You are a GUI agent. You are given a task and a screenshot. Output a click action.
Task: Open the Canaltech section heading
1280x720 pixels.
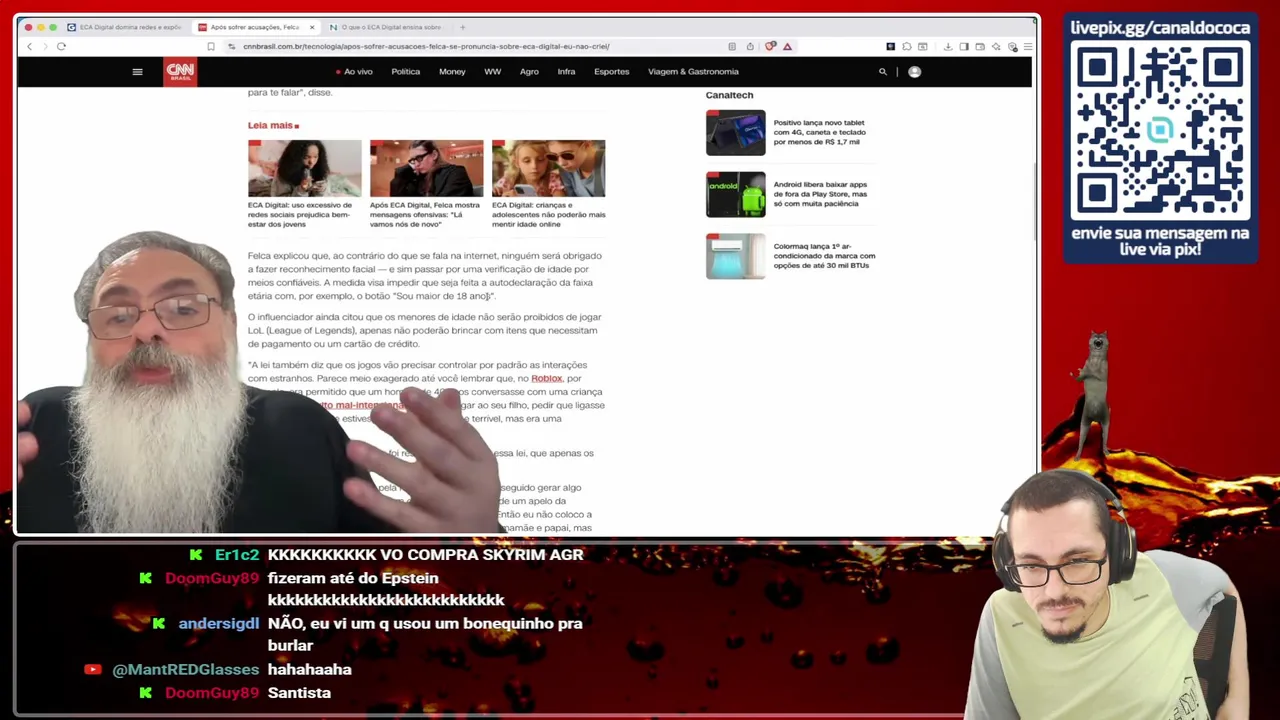click(x=729, y=95)
